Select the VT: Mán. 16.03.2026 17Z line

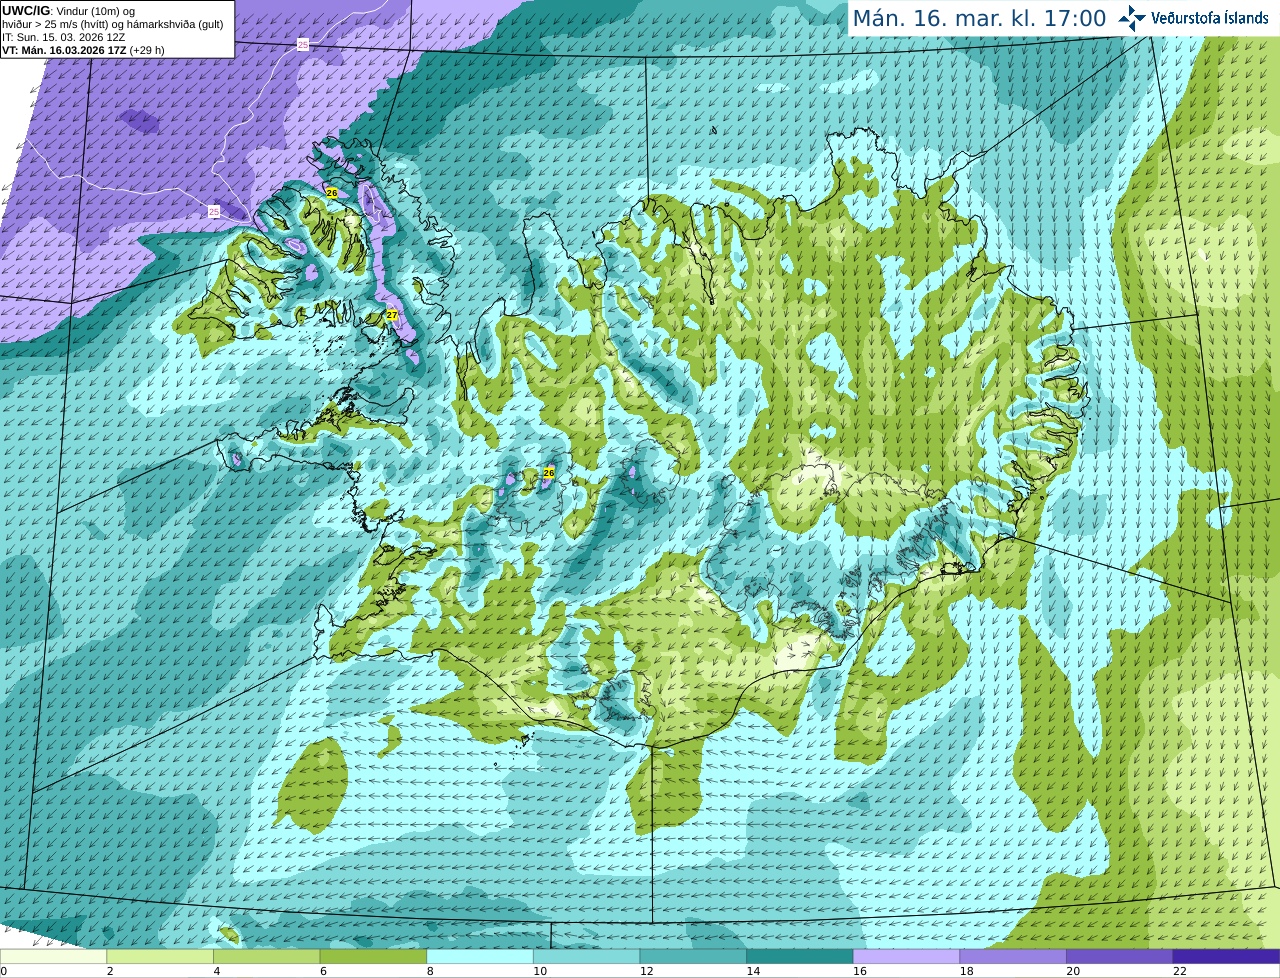(83, 50)
